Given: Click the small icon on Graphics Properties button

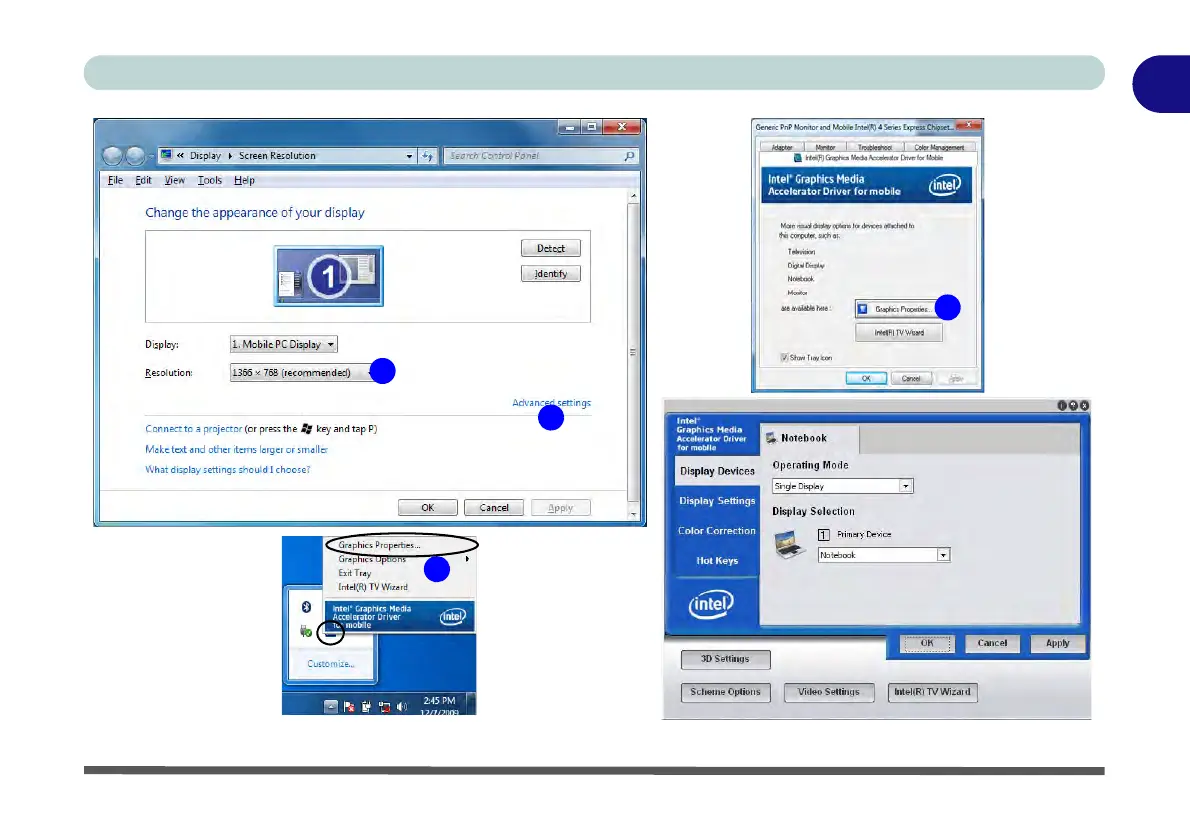Looking at the screenshot, I should (863, 309).
